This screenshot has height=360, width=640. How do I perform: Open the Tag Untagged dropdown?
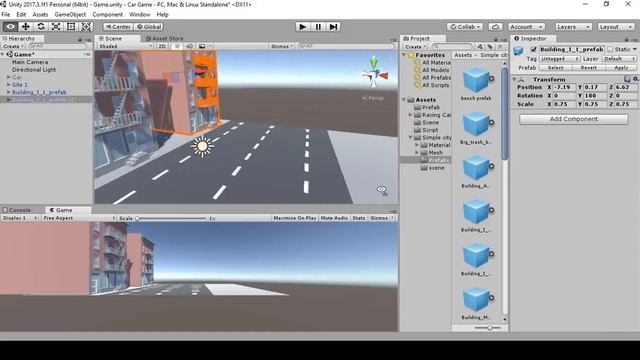(559, 59)
